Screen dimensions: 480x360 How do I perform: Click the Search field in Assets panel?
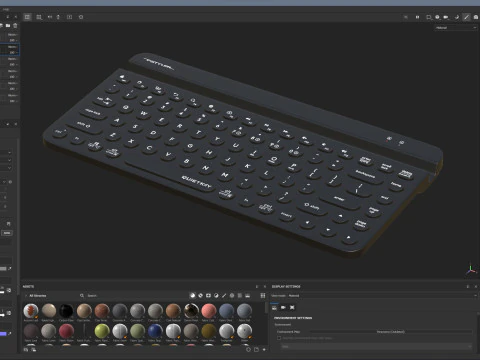(x=133, y=296)
